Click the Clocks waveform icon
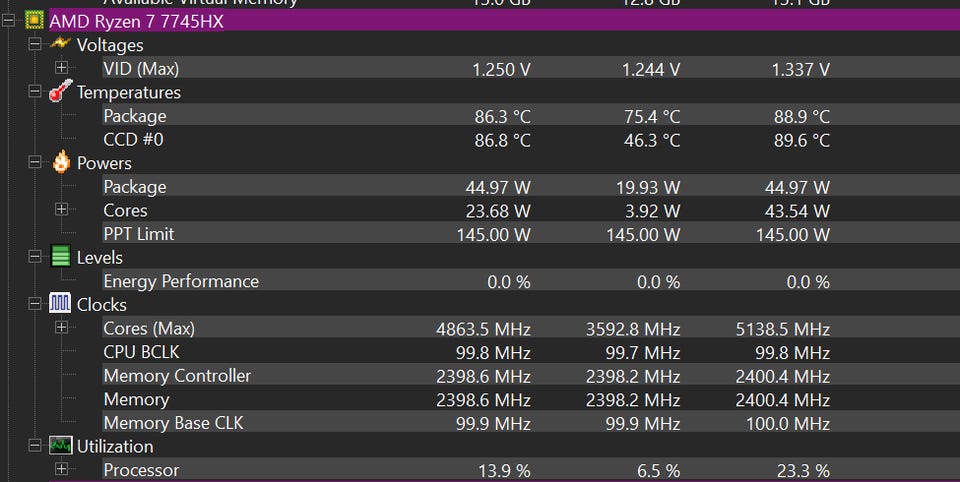Screen dimensions: 960x482 coord(60,303)
